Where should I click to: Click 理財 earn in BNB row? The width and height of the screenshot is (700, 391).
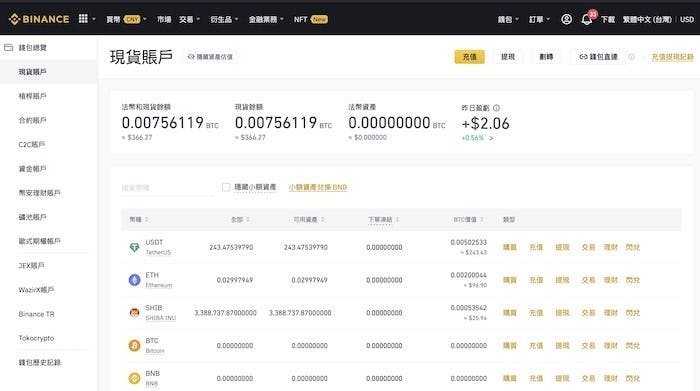point(610,378)
